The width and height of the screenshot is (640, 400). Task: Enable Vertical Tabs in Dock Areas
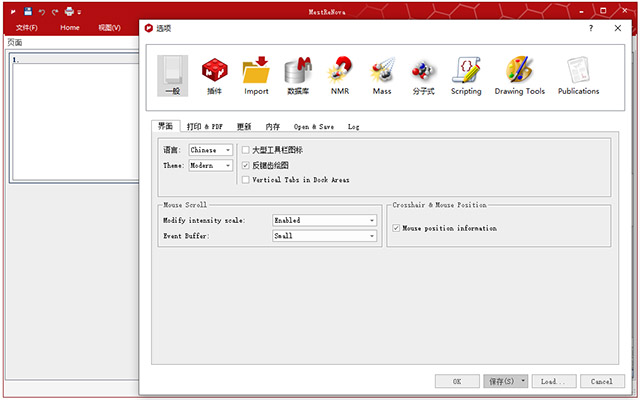pyautogui.click(x=245, y=180)
